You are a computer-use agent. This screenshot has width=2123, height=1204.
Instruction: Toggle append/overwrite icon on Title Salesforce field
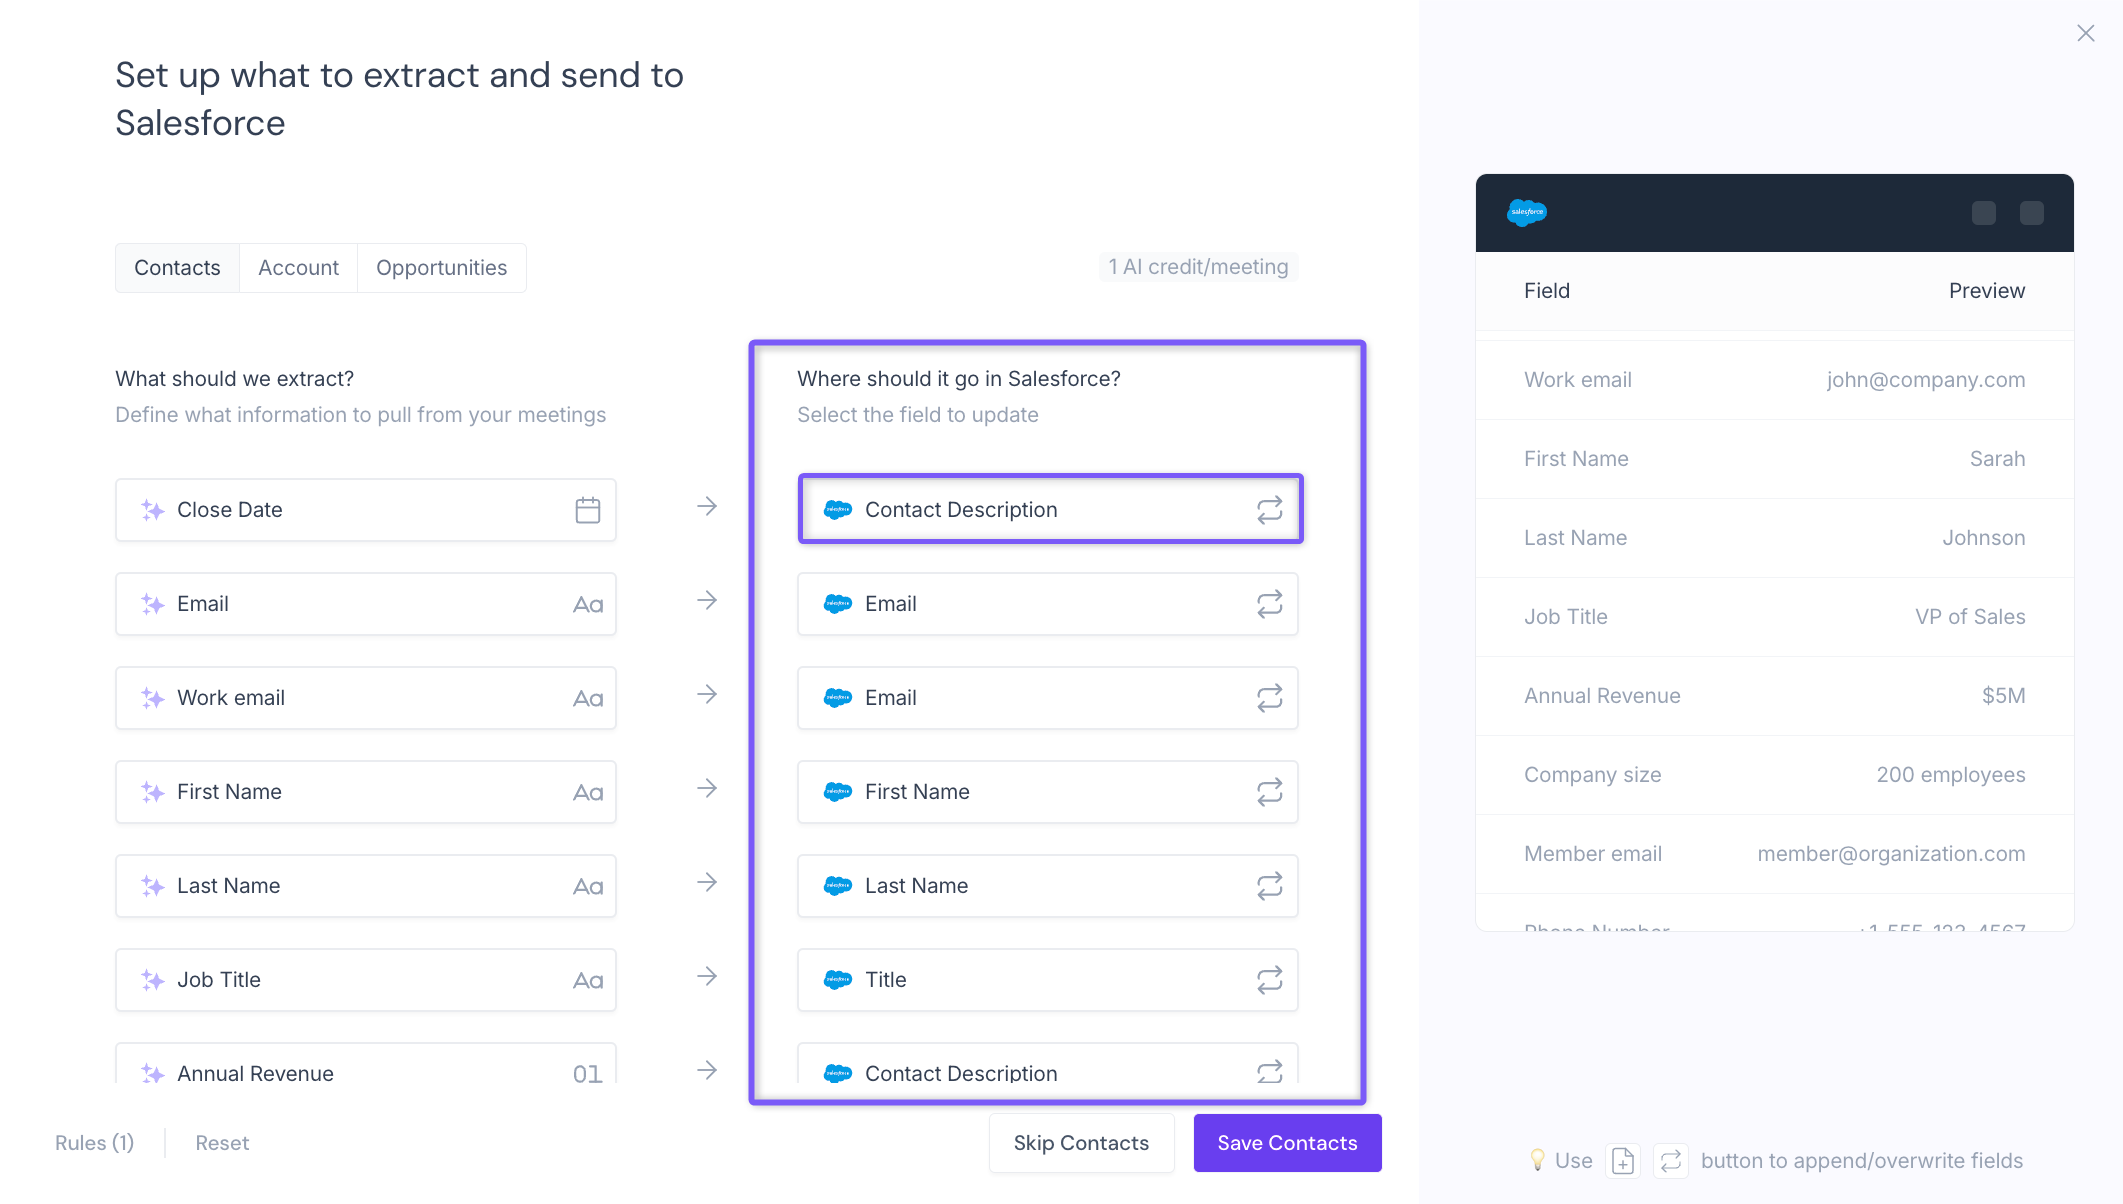click(x=1269, y=980)
